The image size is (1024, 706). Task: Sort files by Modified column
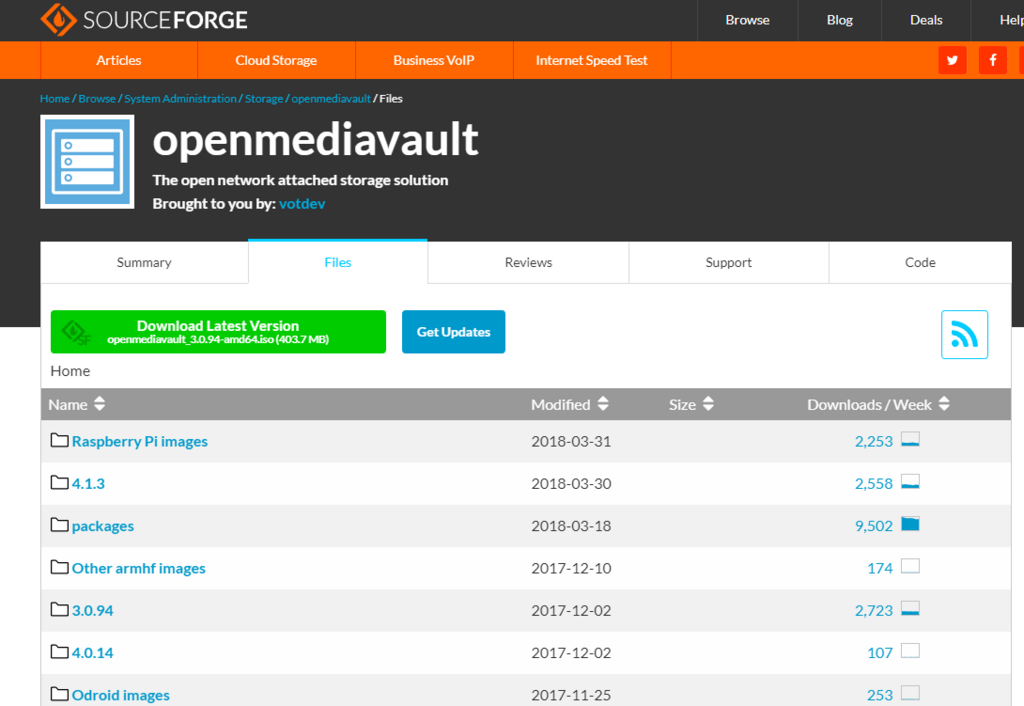click(x=569, y=404)
